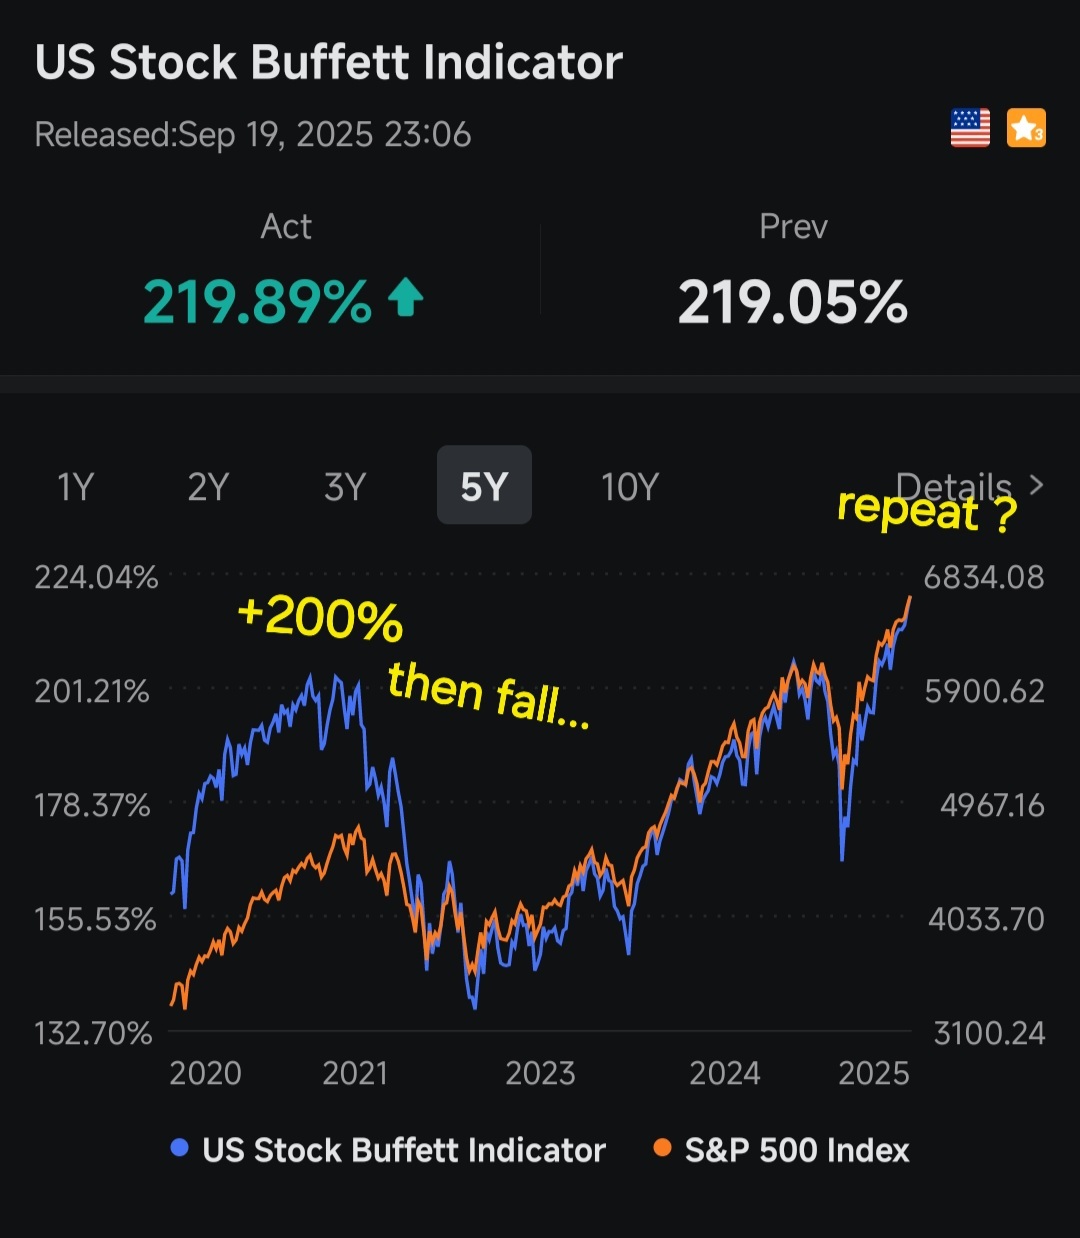The height and width of the screenshot is (1238, 1080).
Task: Click the 2021 label on time axis
Action: pos(355,1073)
